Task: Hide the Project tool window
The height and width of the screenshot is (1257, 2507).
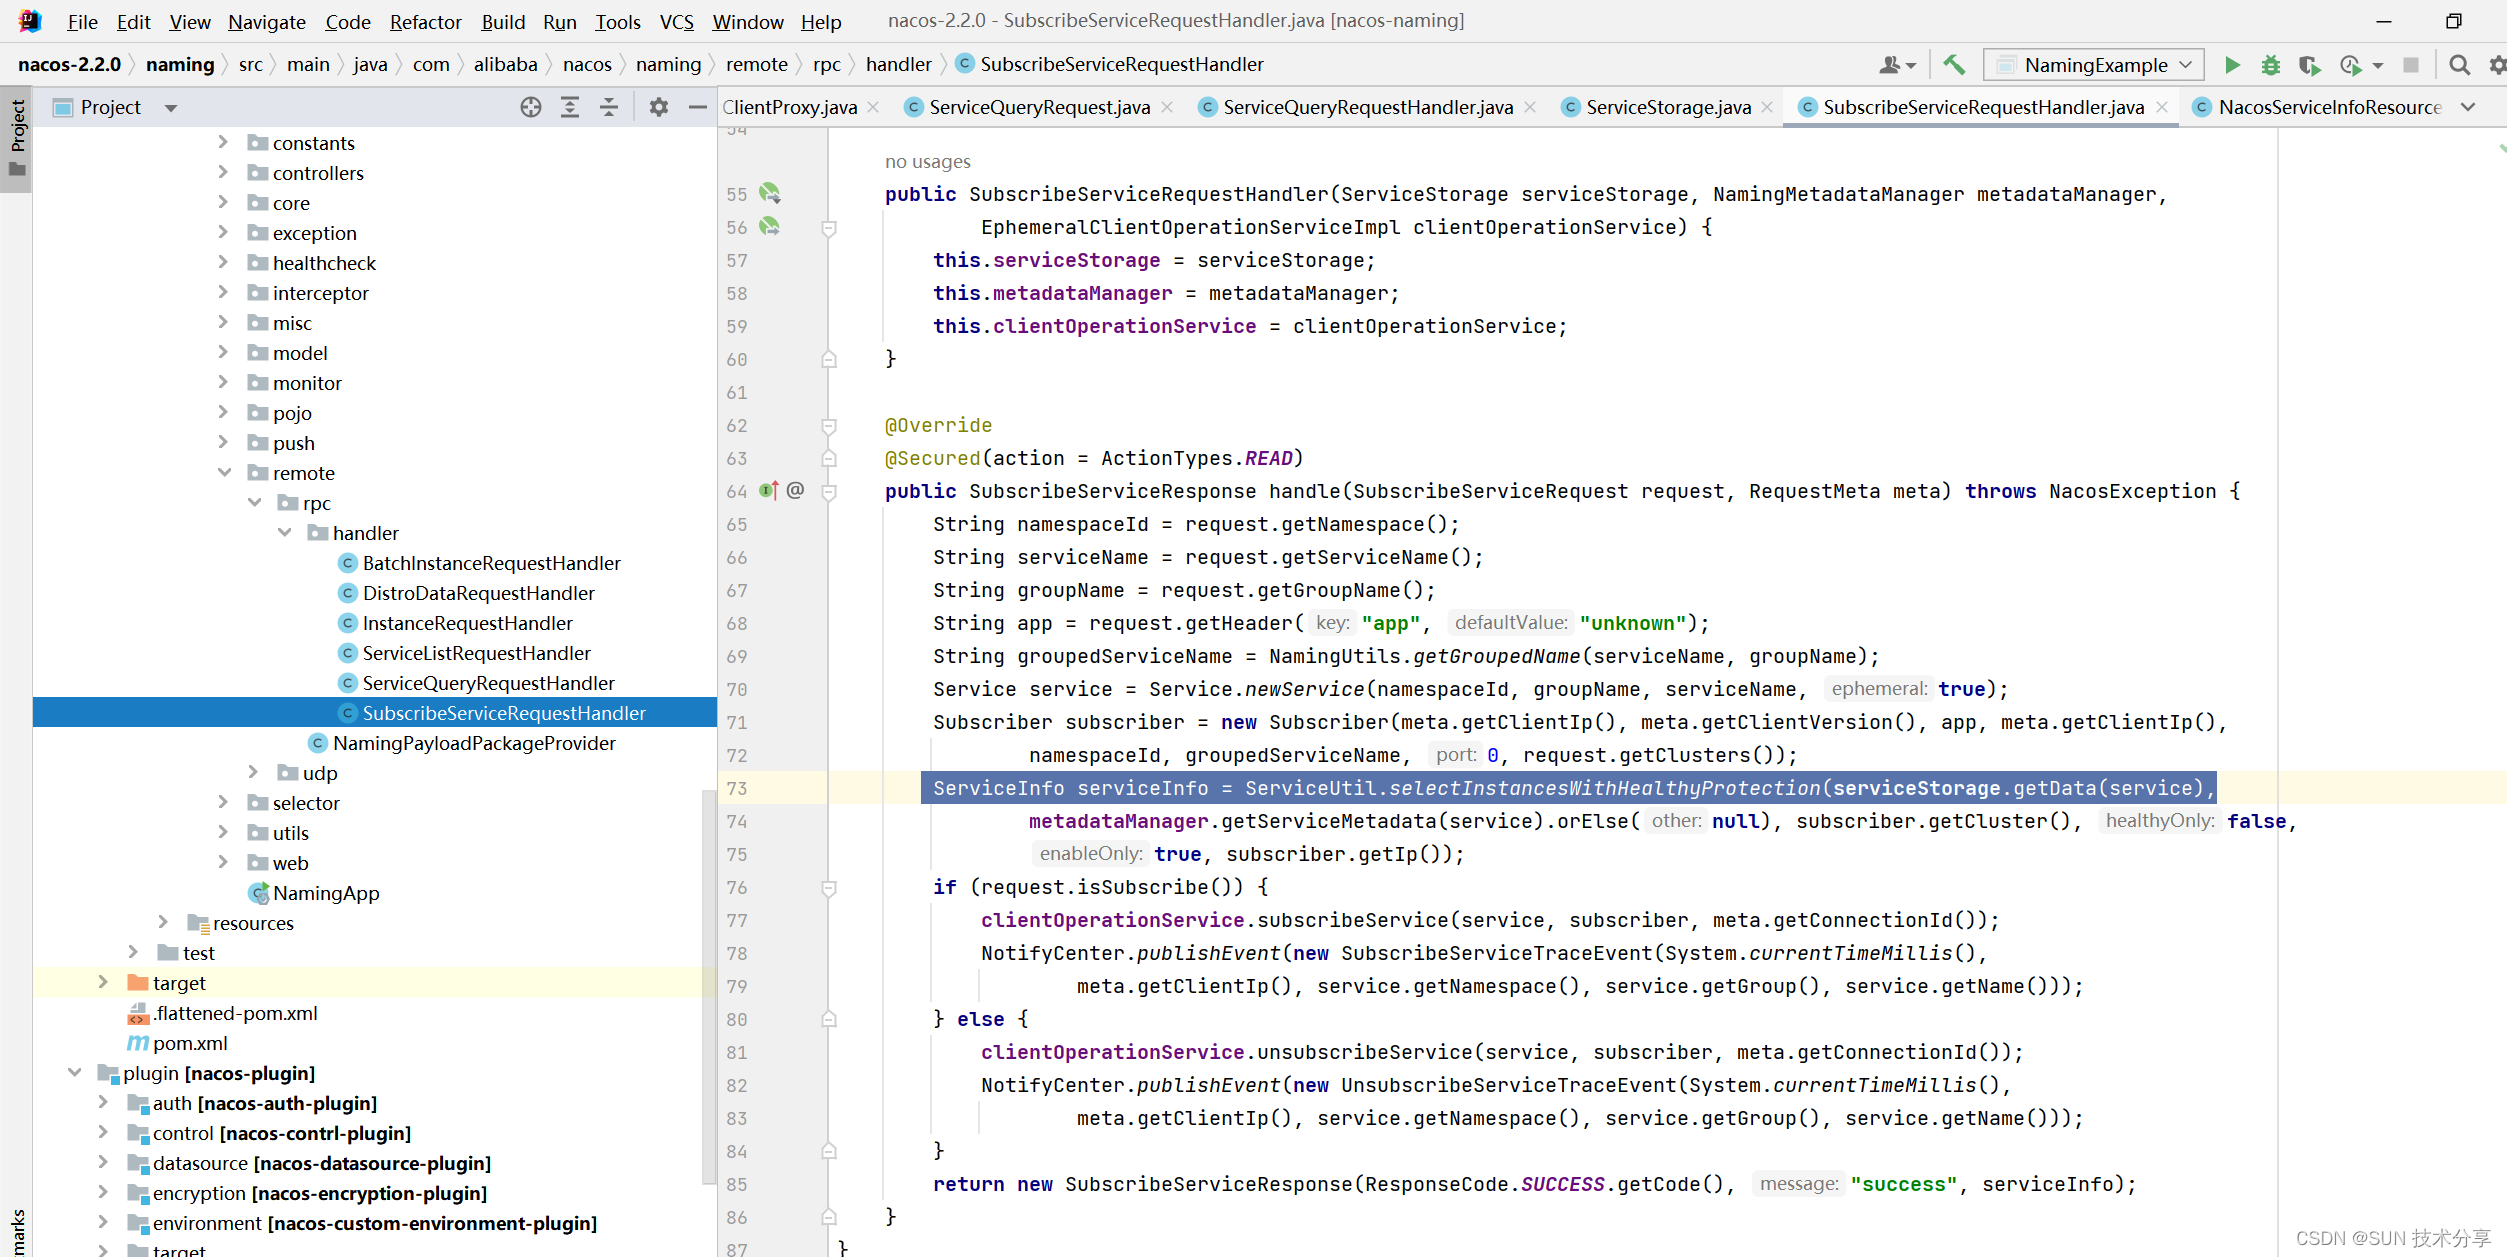Action: tap(698, 107)
